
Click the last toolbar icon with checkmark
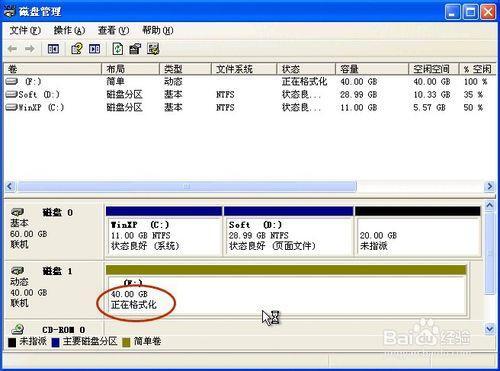pos(153,49)
